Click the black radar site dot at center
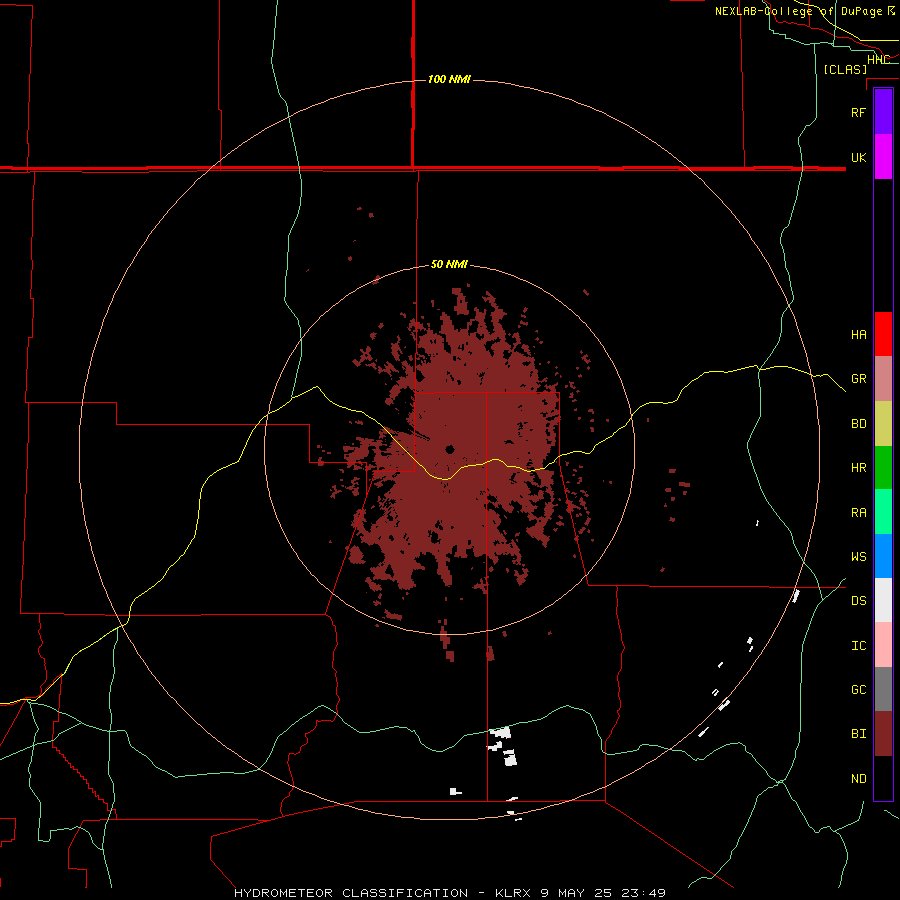Screen dimensions: 900x900 pos(450,449)
